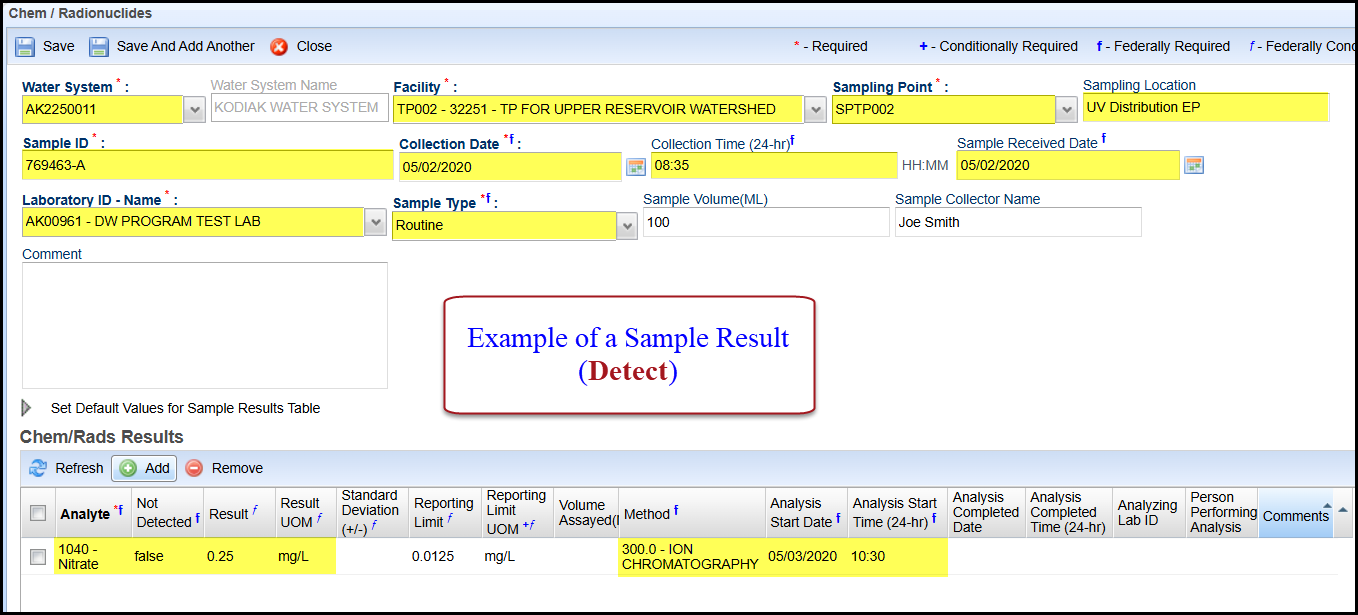Open Sample Received Date calendar picker

(x=1193, y=165)
